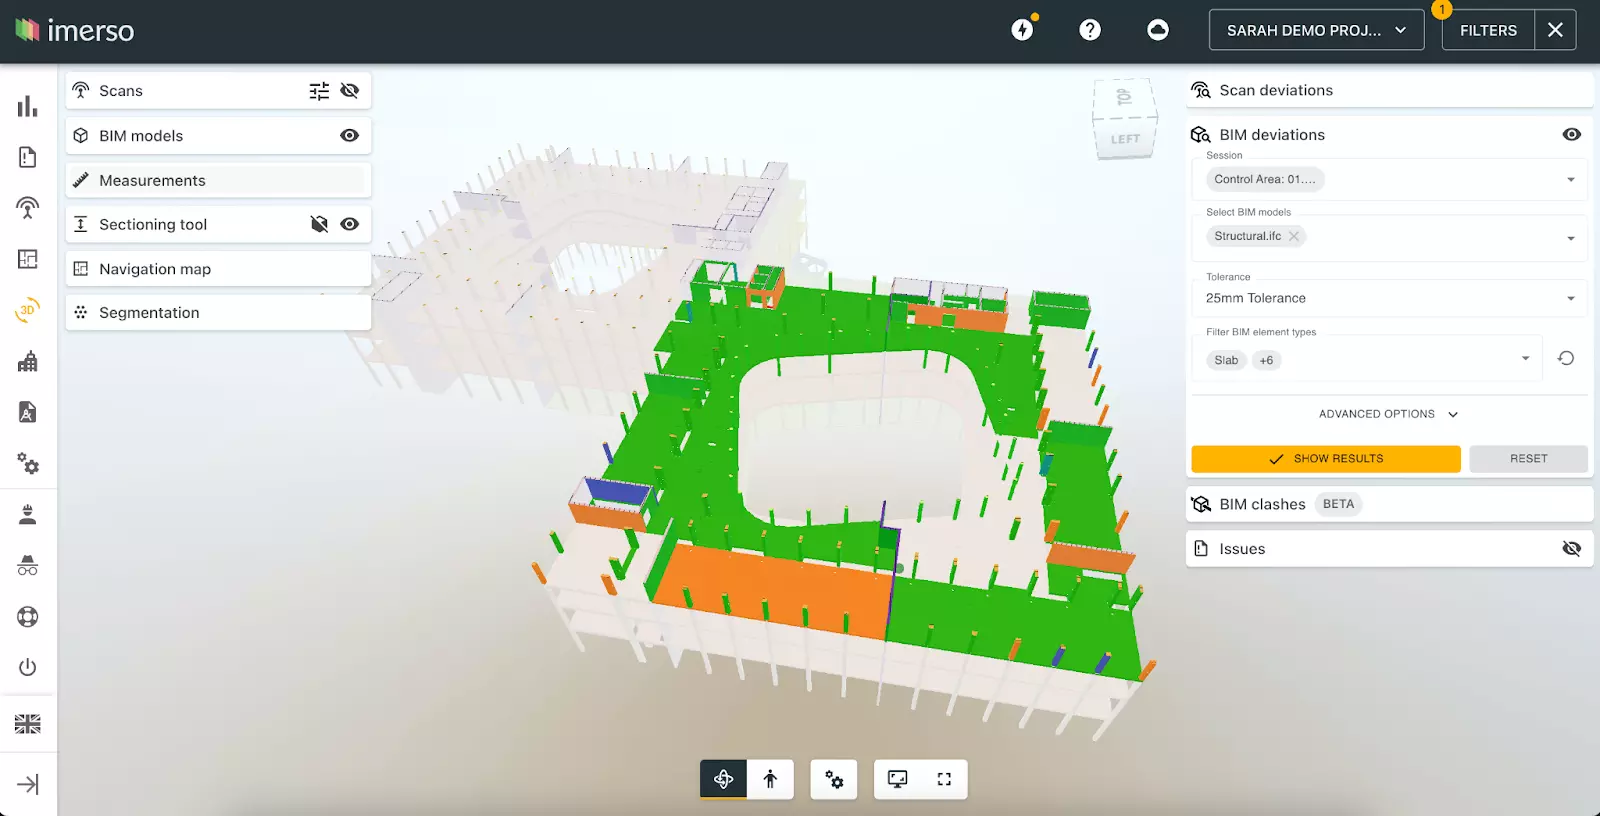Click the SHOW RESULTS button
Viewport: 1600px width, 816px height.
[x=1326, y=459]
